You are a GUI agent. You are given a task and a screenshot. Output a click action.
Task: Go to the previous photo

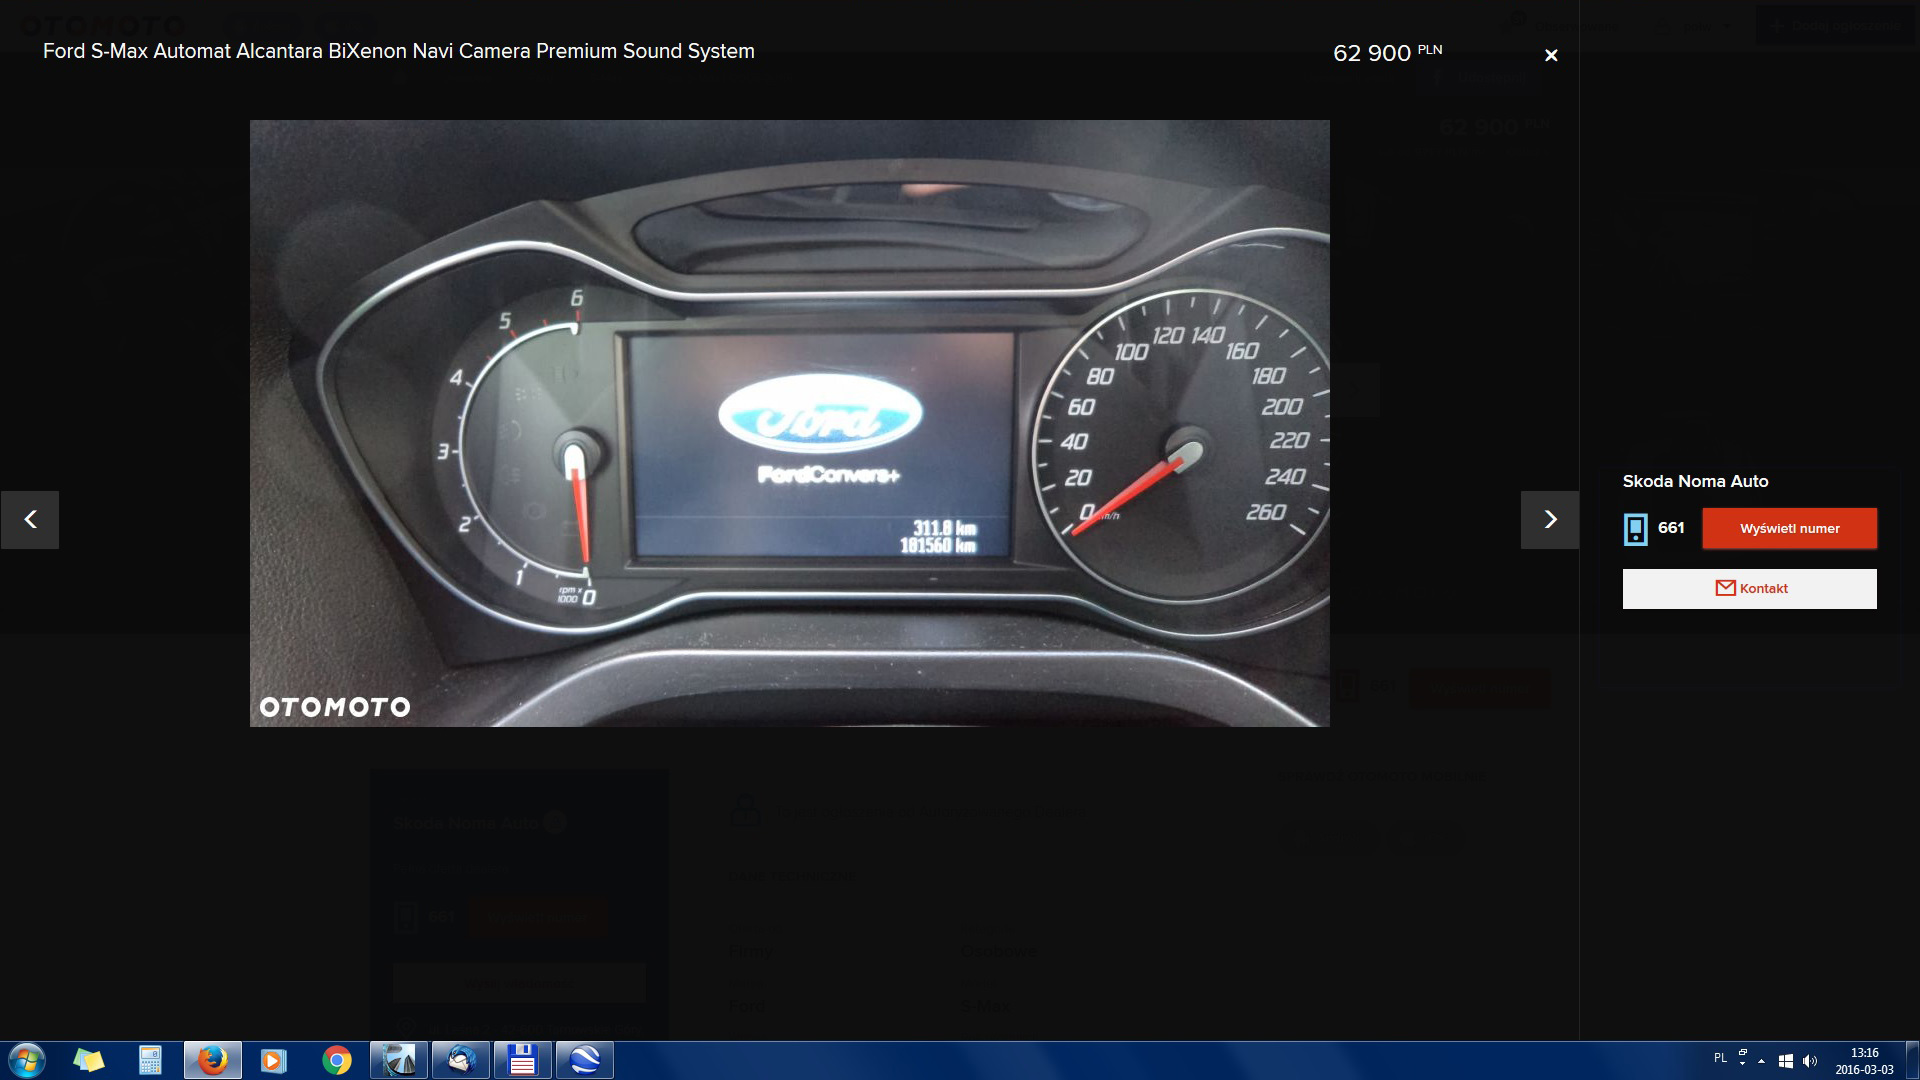click(30, 519)
